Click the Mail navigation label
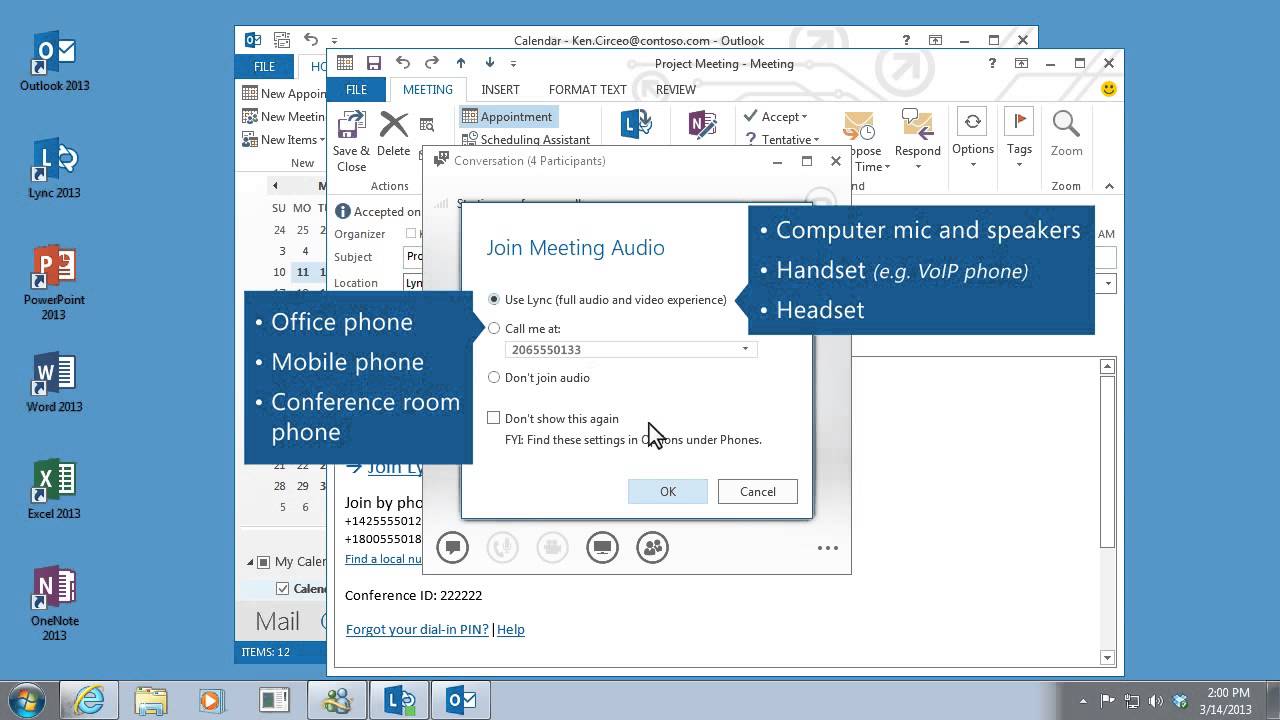Screen dimensions: 1280x720 coord(277,621)
